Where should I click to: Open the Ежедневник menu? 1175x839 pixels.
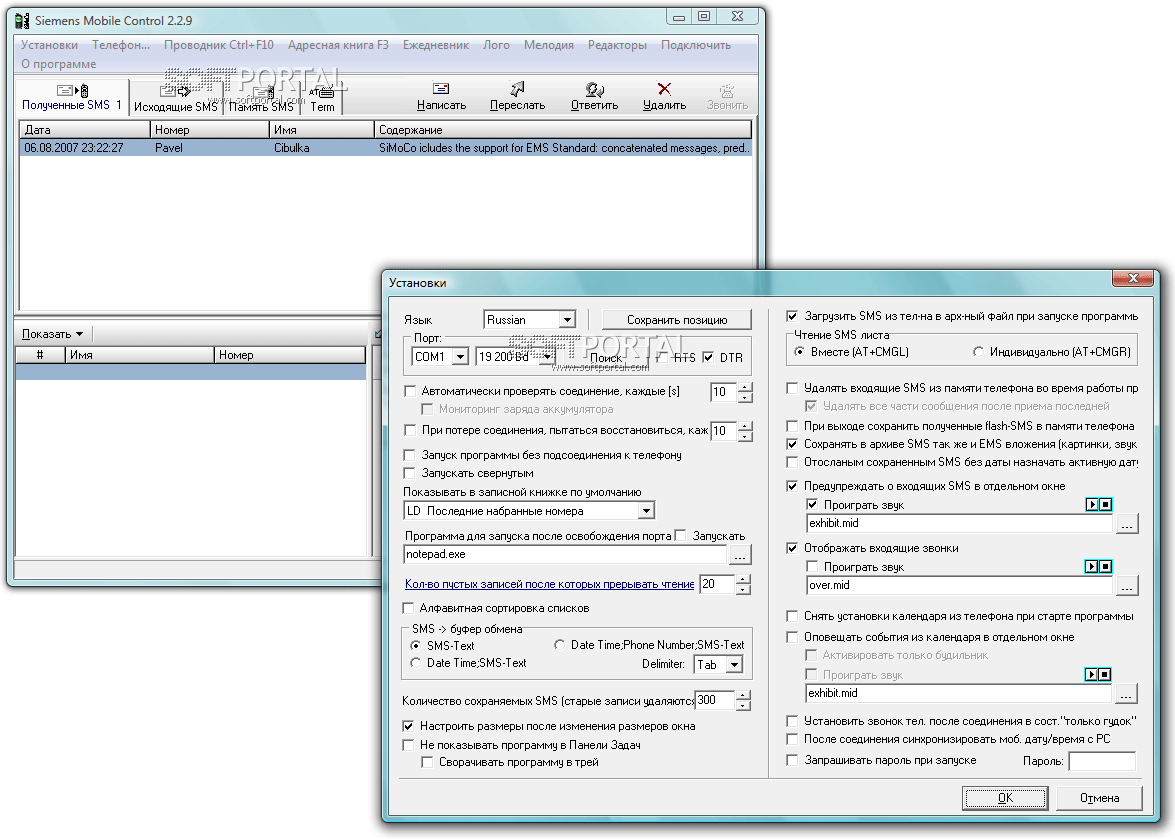coord(436,45)
